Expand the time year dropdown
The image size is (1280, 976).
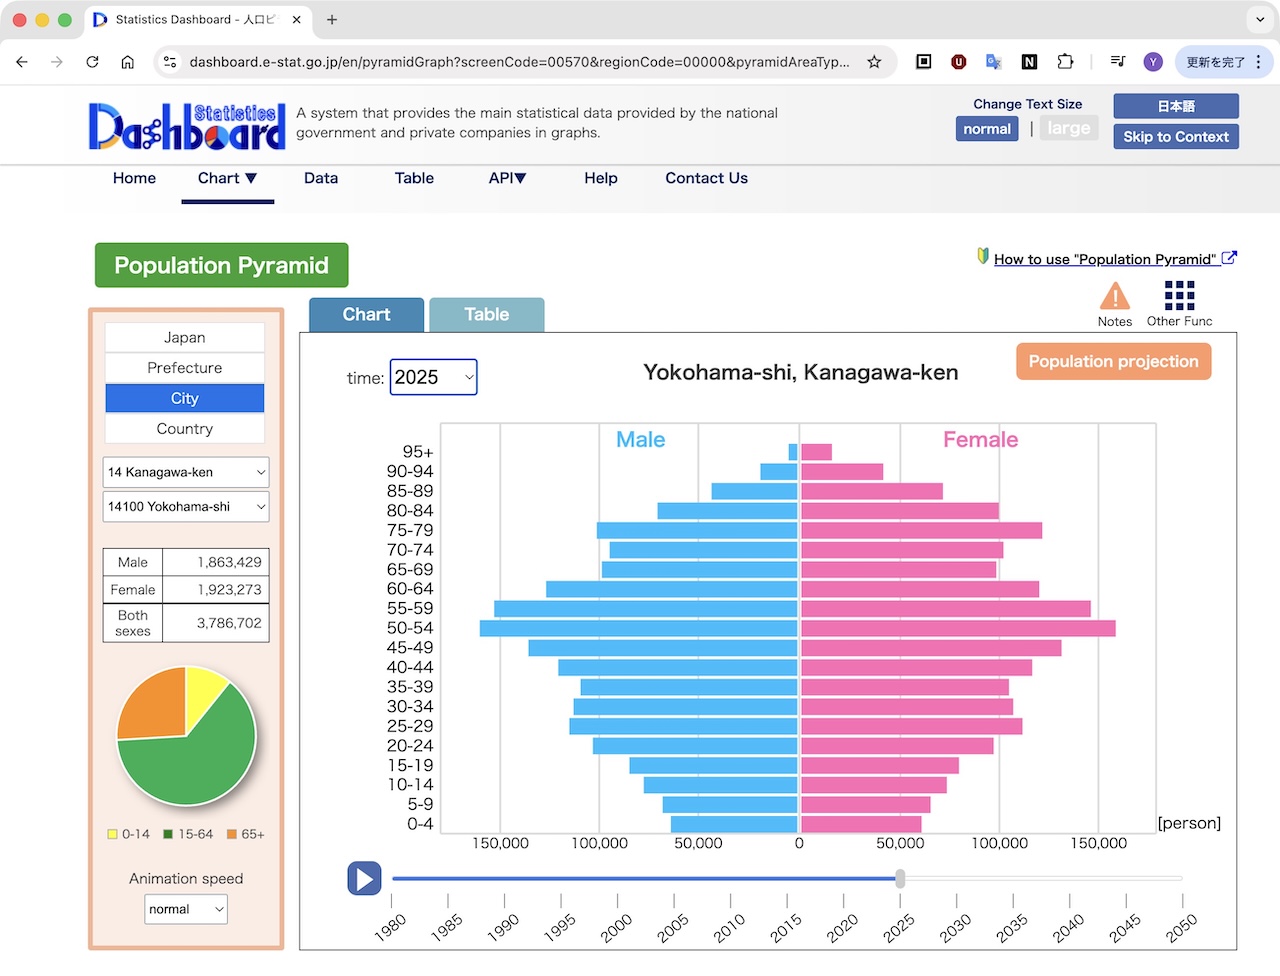point(433,377)
